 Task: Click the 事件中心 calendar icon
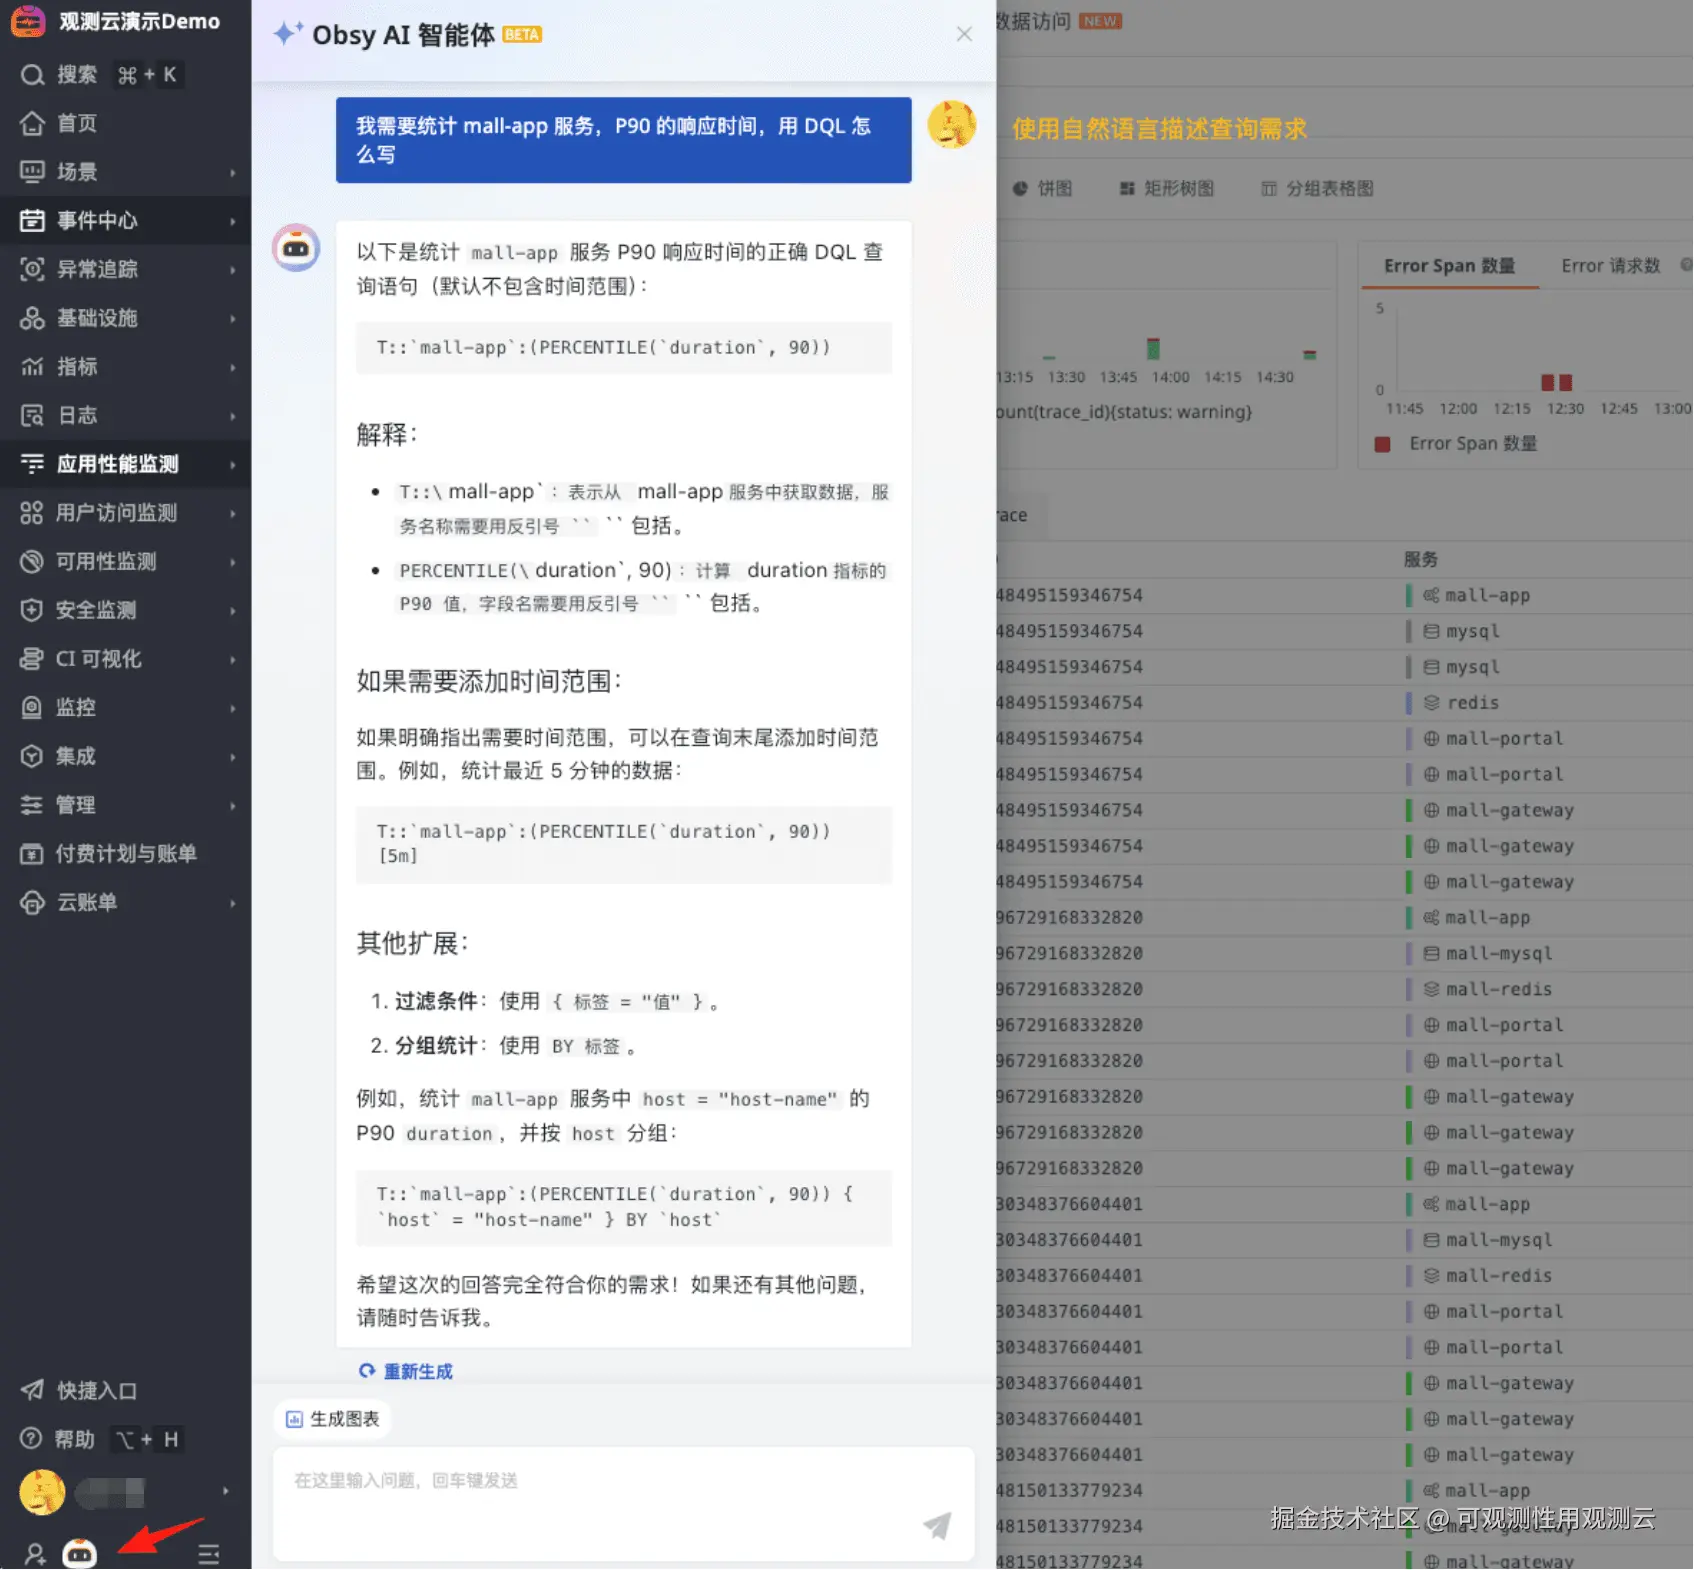[x=32, y=221]
